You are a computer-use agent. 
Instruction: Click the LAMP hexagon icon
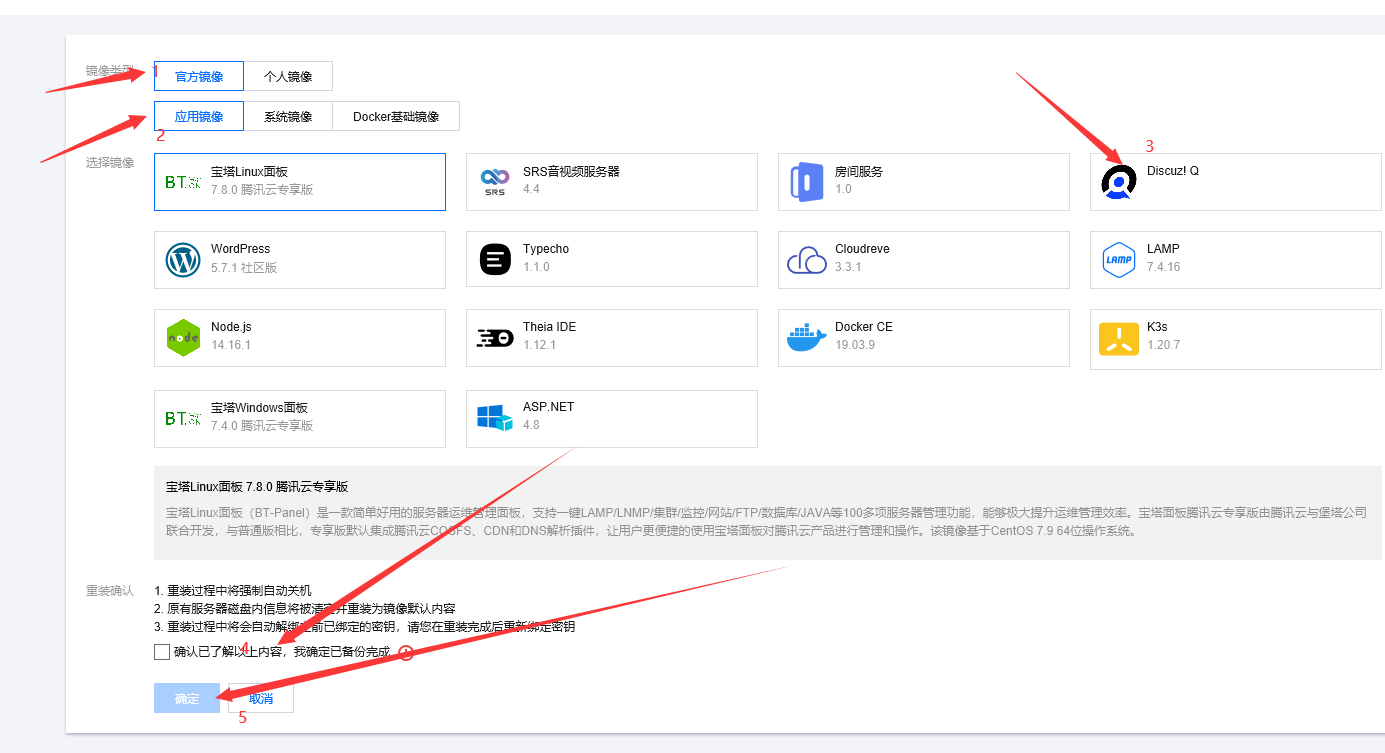coord(1119,260)
